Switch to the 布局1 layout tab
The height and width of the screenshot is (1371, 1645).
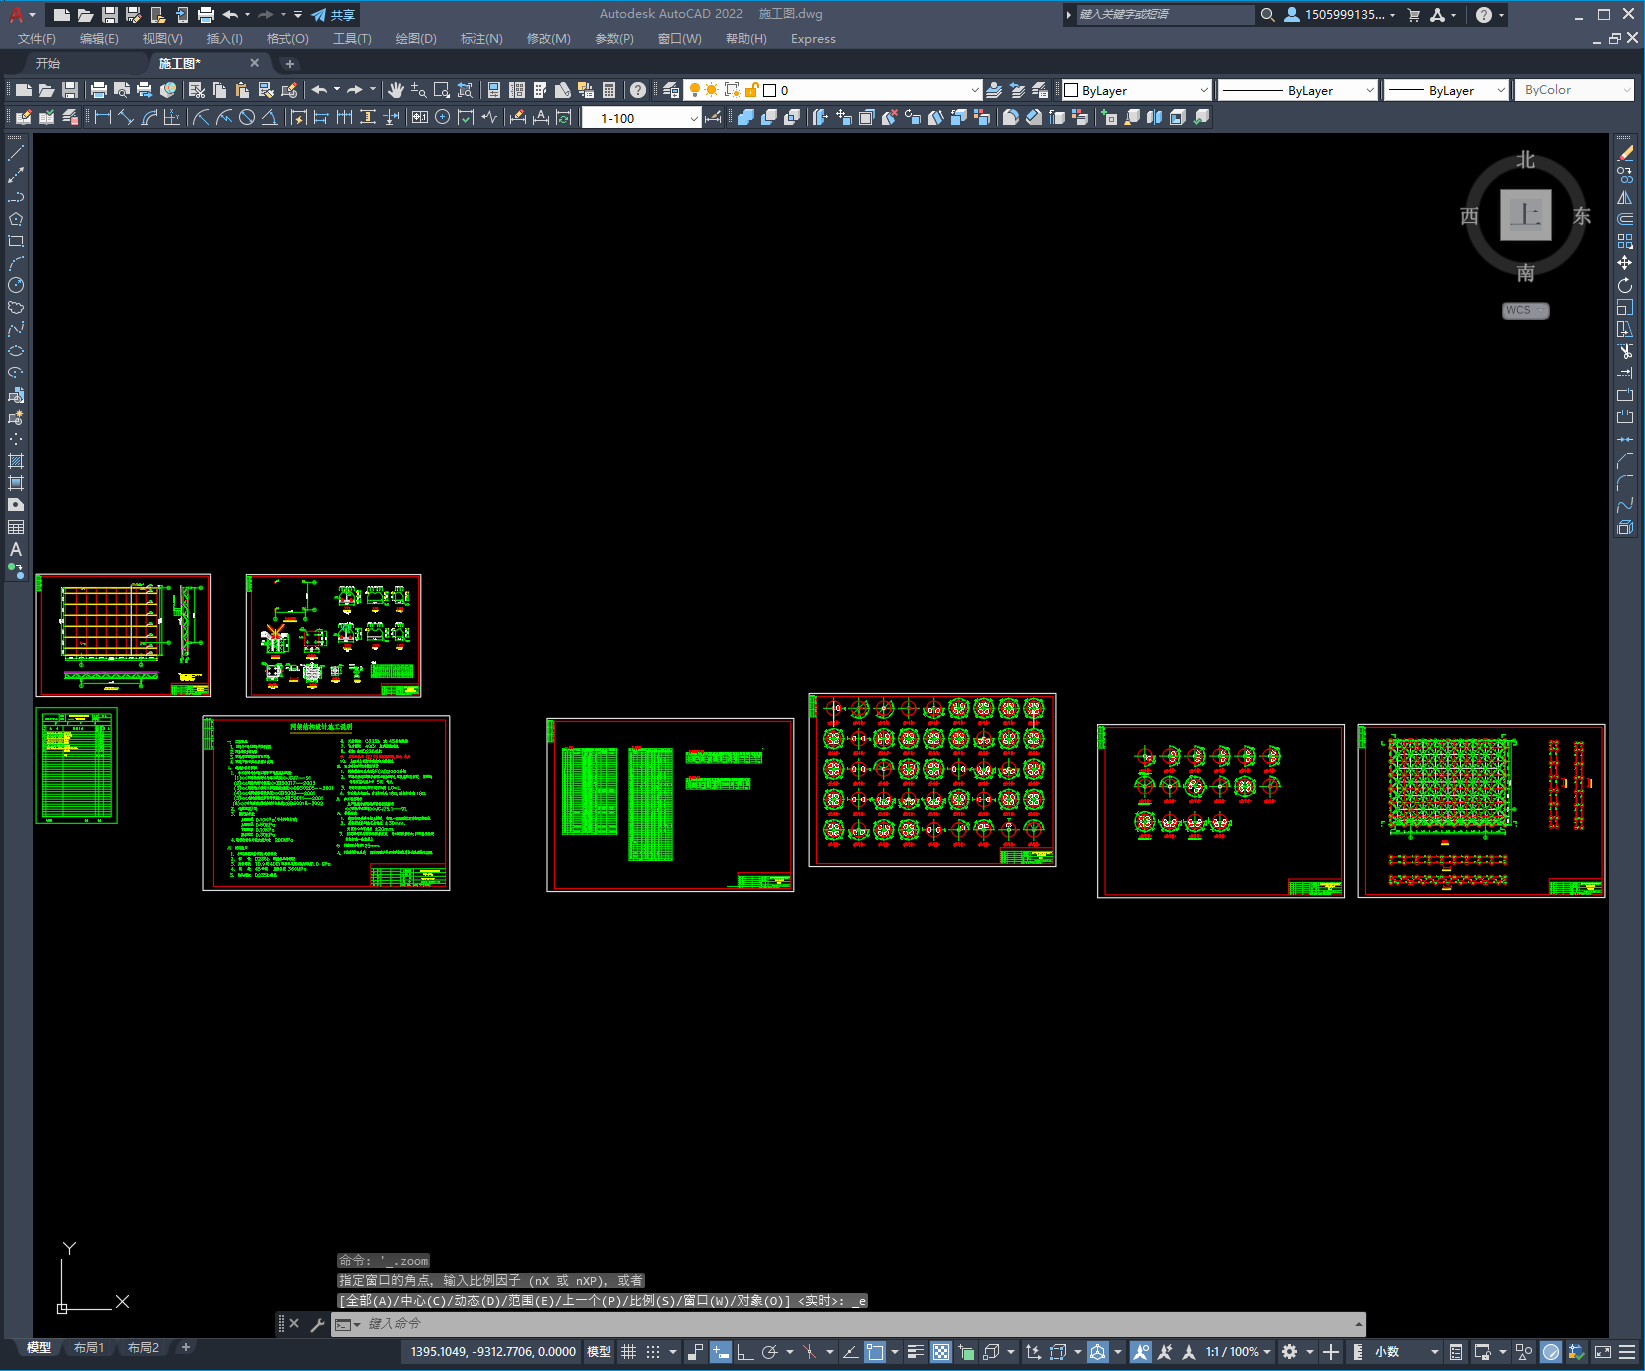coord(89,1348)
